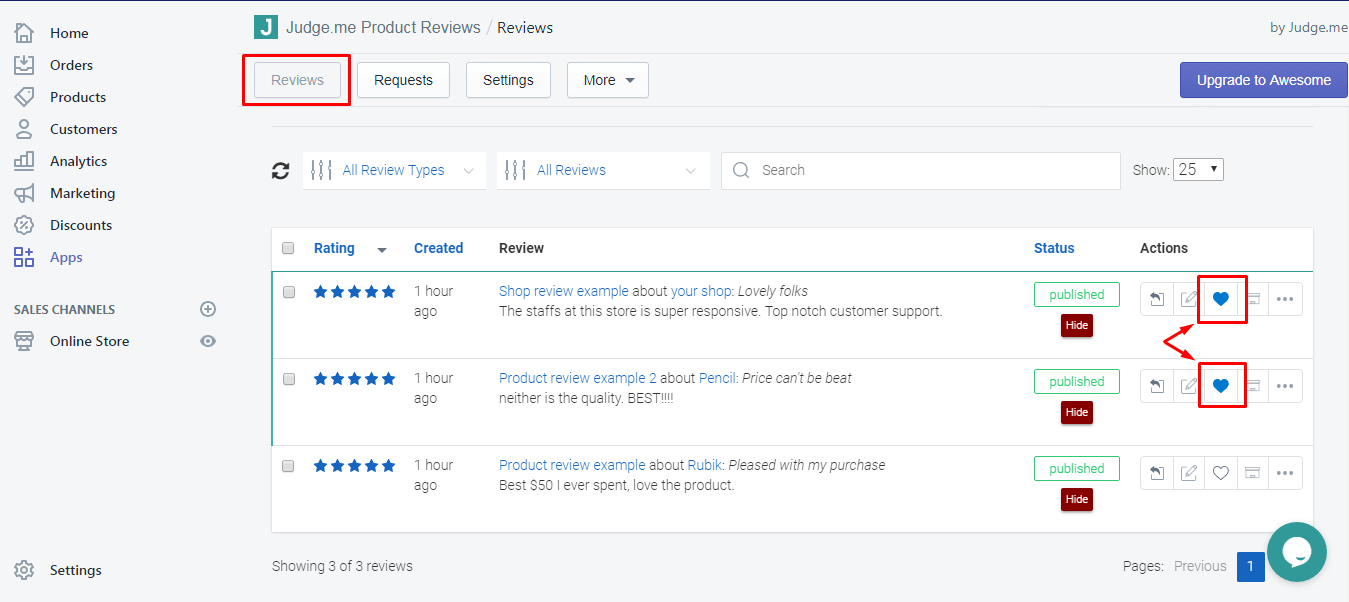Switch to the Requests tab
Viewport: 1349px width, 602px height.
pyautogui.click(x=404, y=80)
